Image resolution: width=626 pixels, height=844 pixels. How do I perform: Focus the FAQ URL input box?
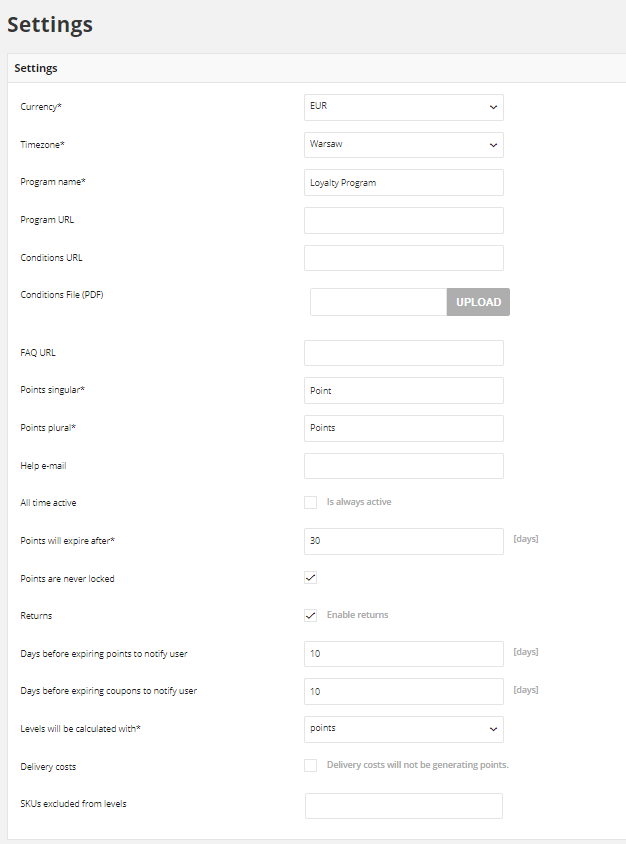tap(404, 353)
